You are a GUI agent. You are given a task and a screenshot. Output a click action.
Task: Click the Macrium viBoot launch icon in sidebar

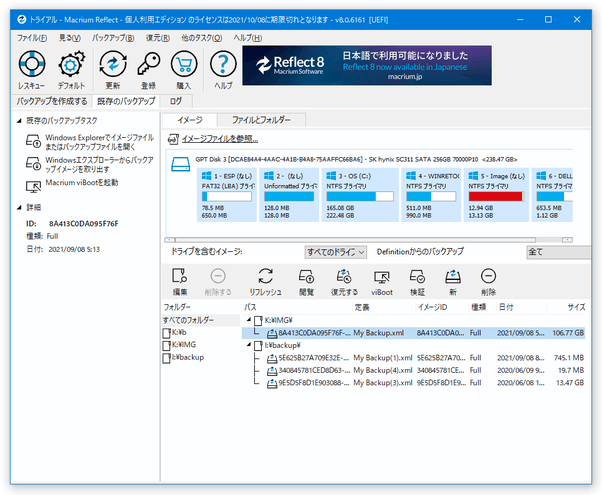(x=33, y=187)
